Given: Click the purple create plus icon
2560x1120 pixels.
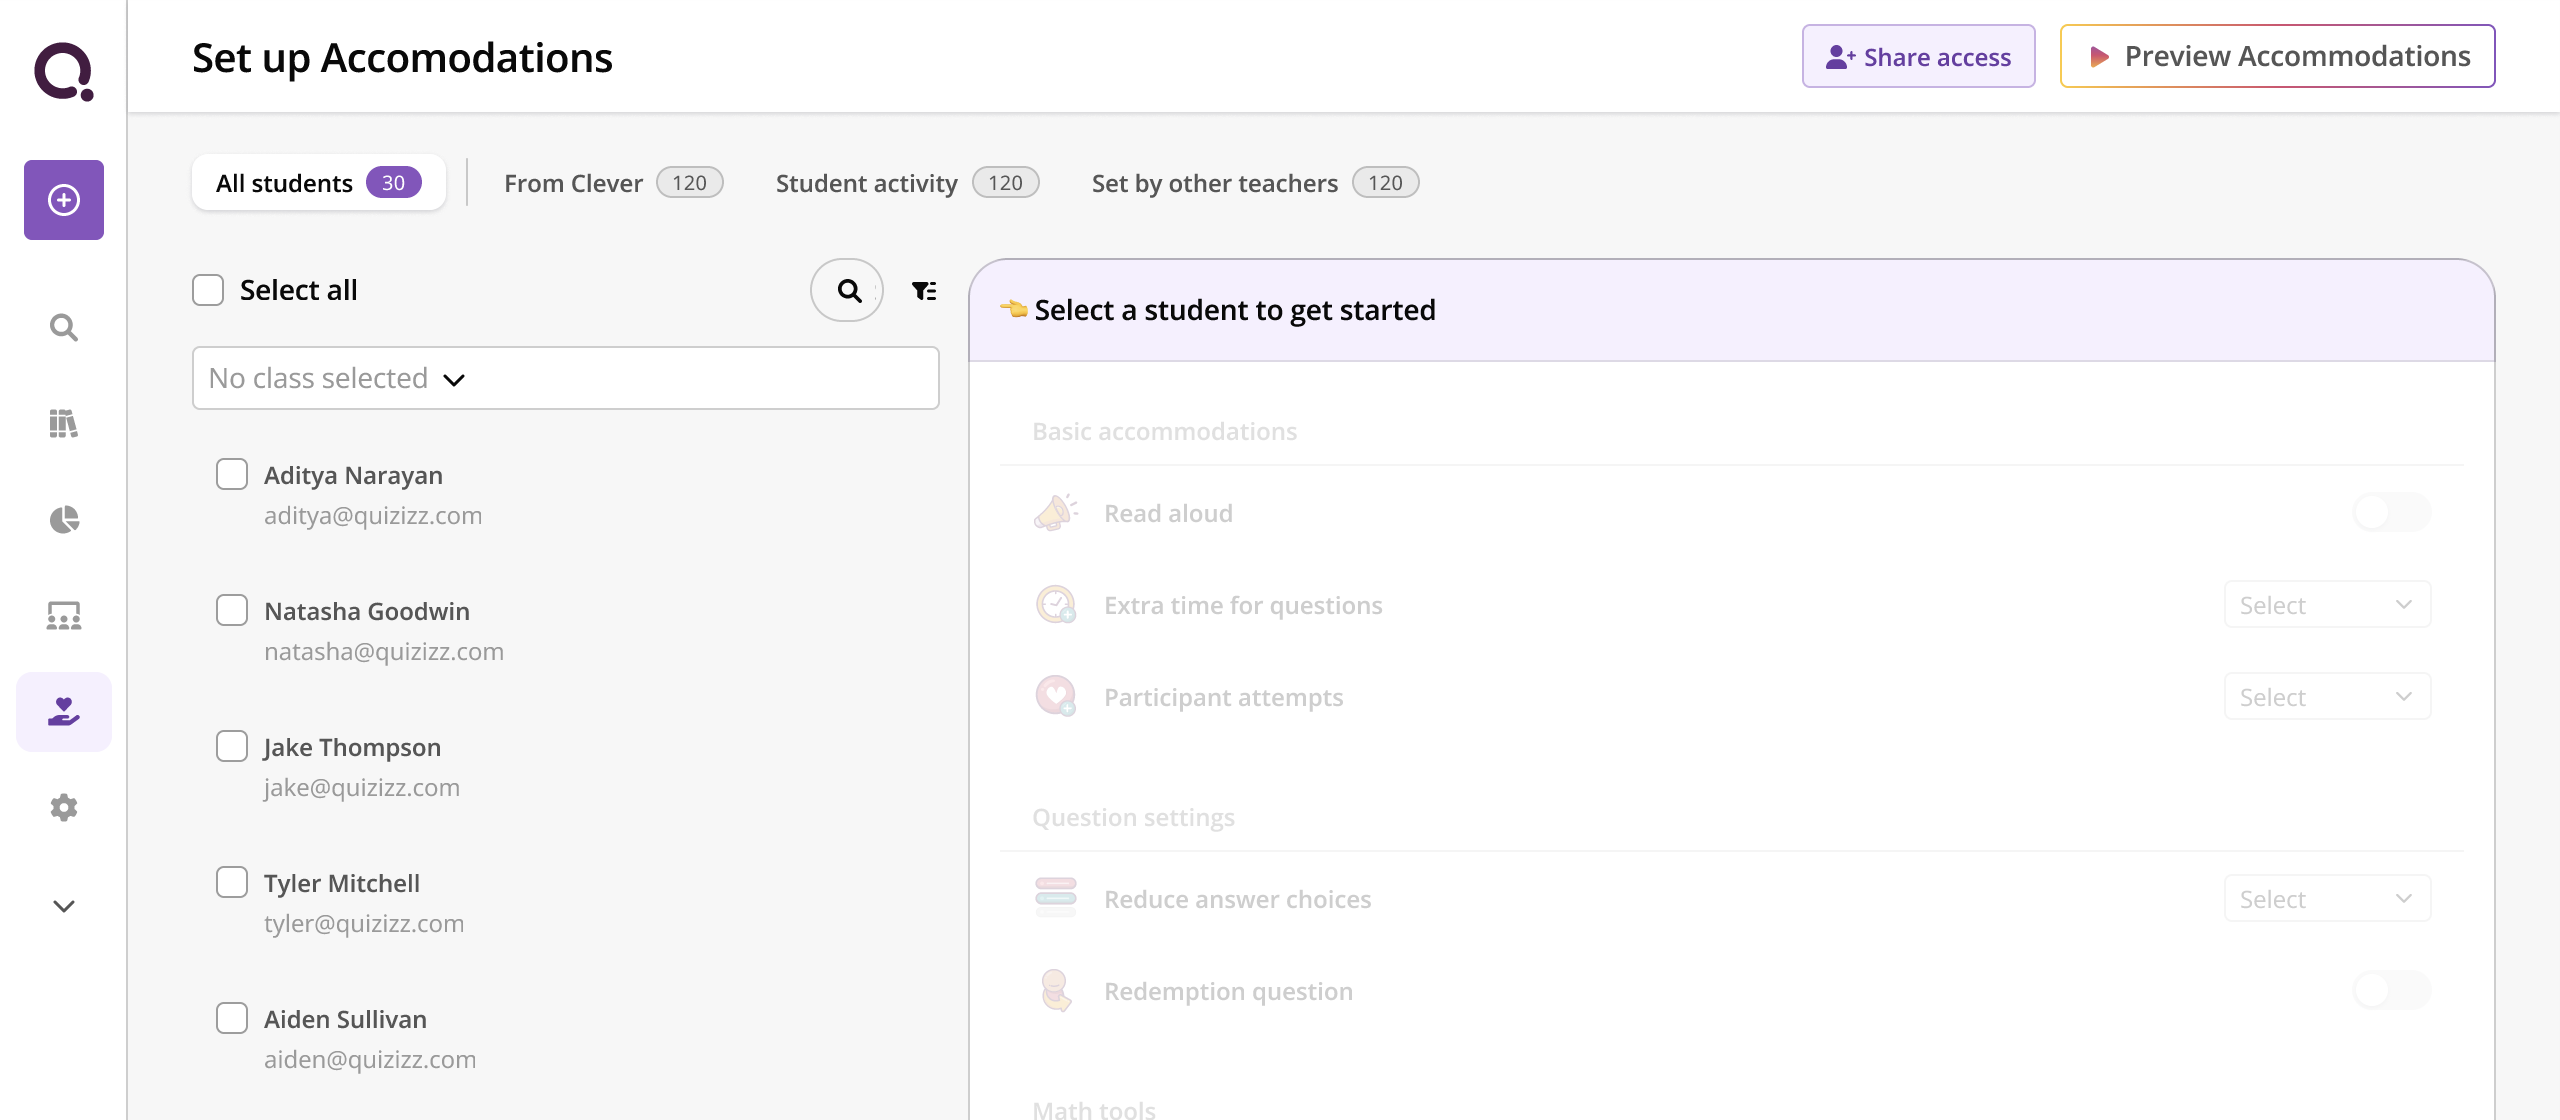Looking at the screenshot, I should [x=64, y=200].
